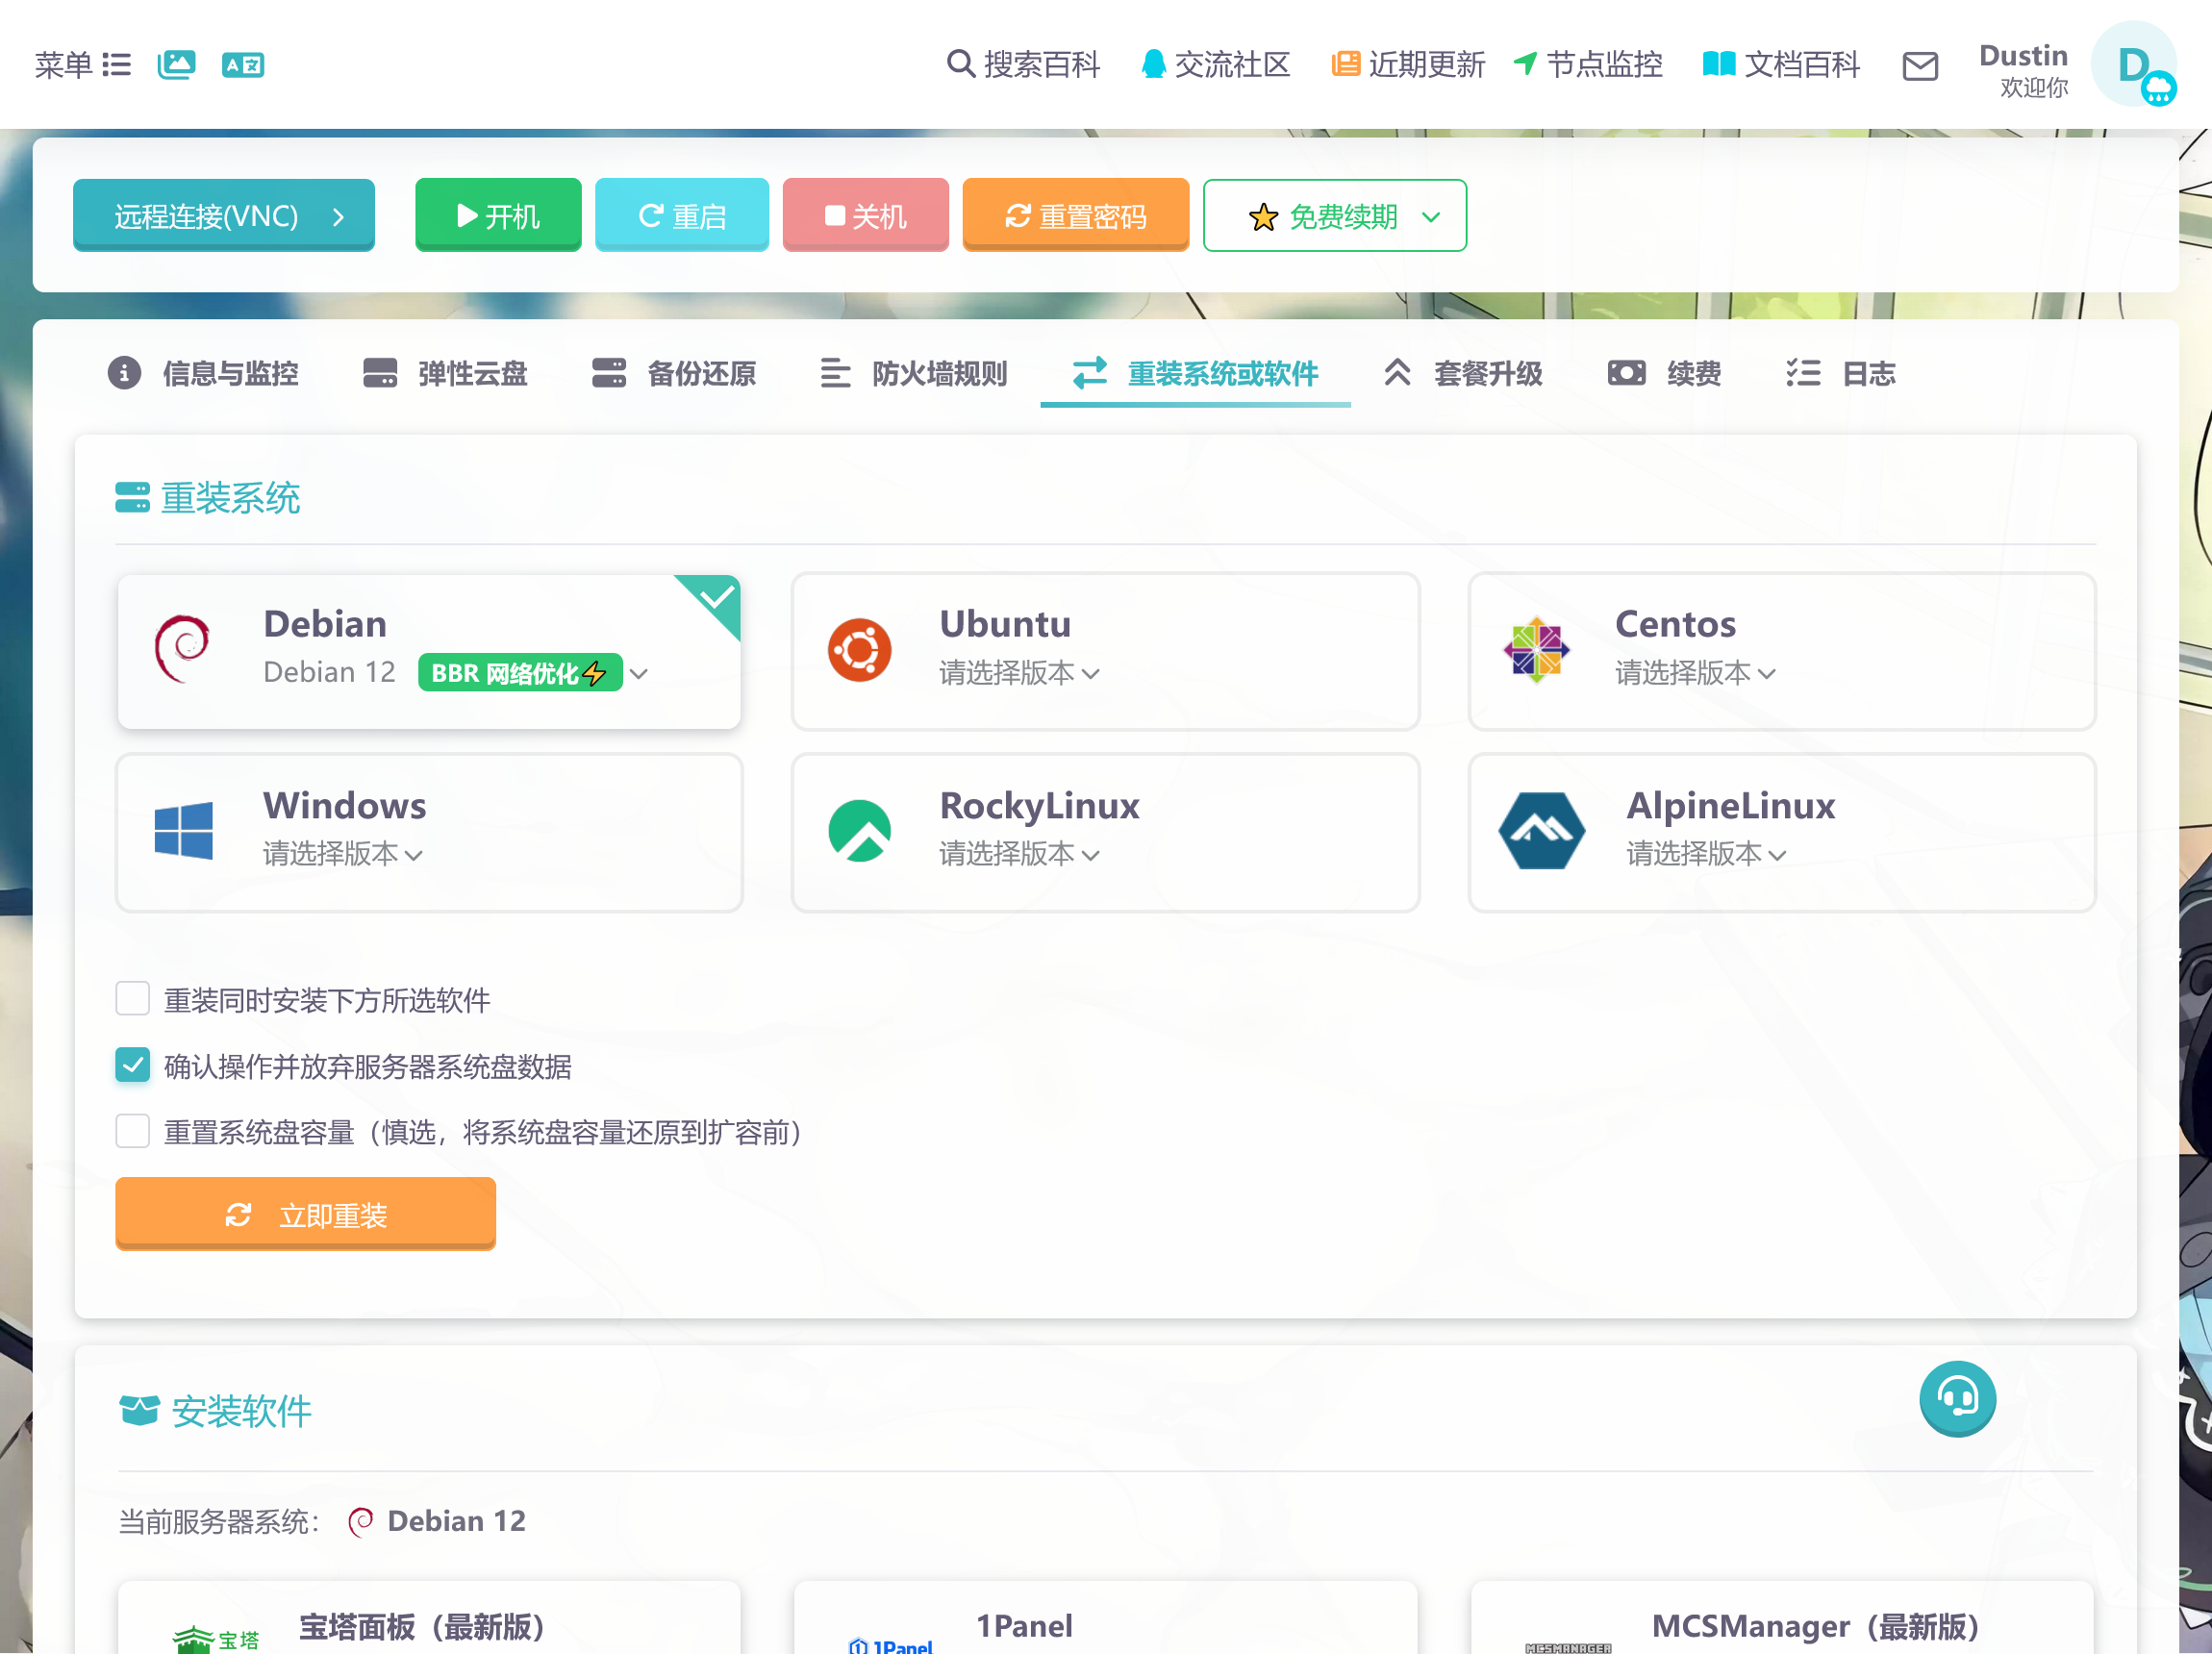Switch to 套餐升级 tab
The width and height of the screenshot is (2212, 1654).
pyautogui.click(x=1463, y=374)
